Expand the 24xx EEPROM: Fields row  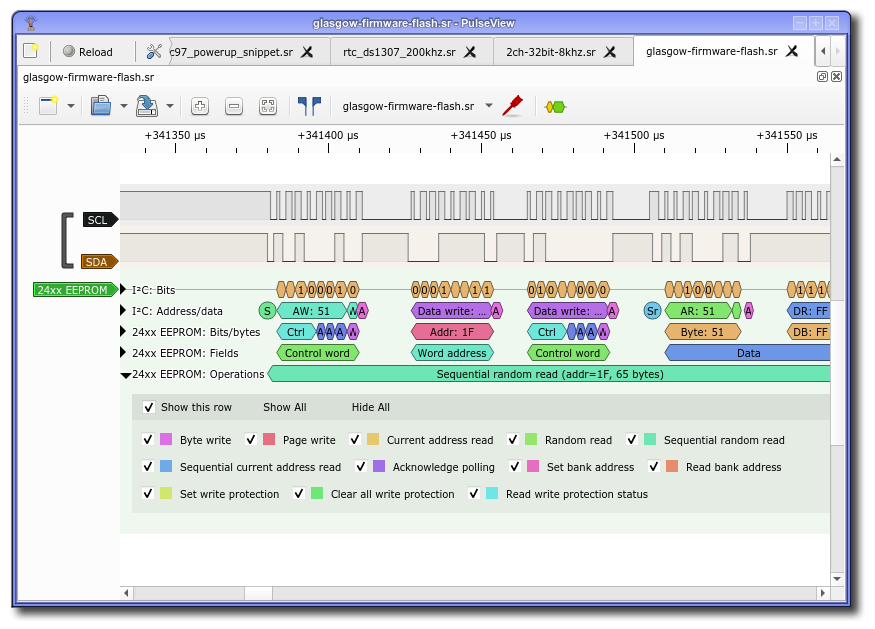[x=123, y=353]
